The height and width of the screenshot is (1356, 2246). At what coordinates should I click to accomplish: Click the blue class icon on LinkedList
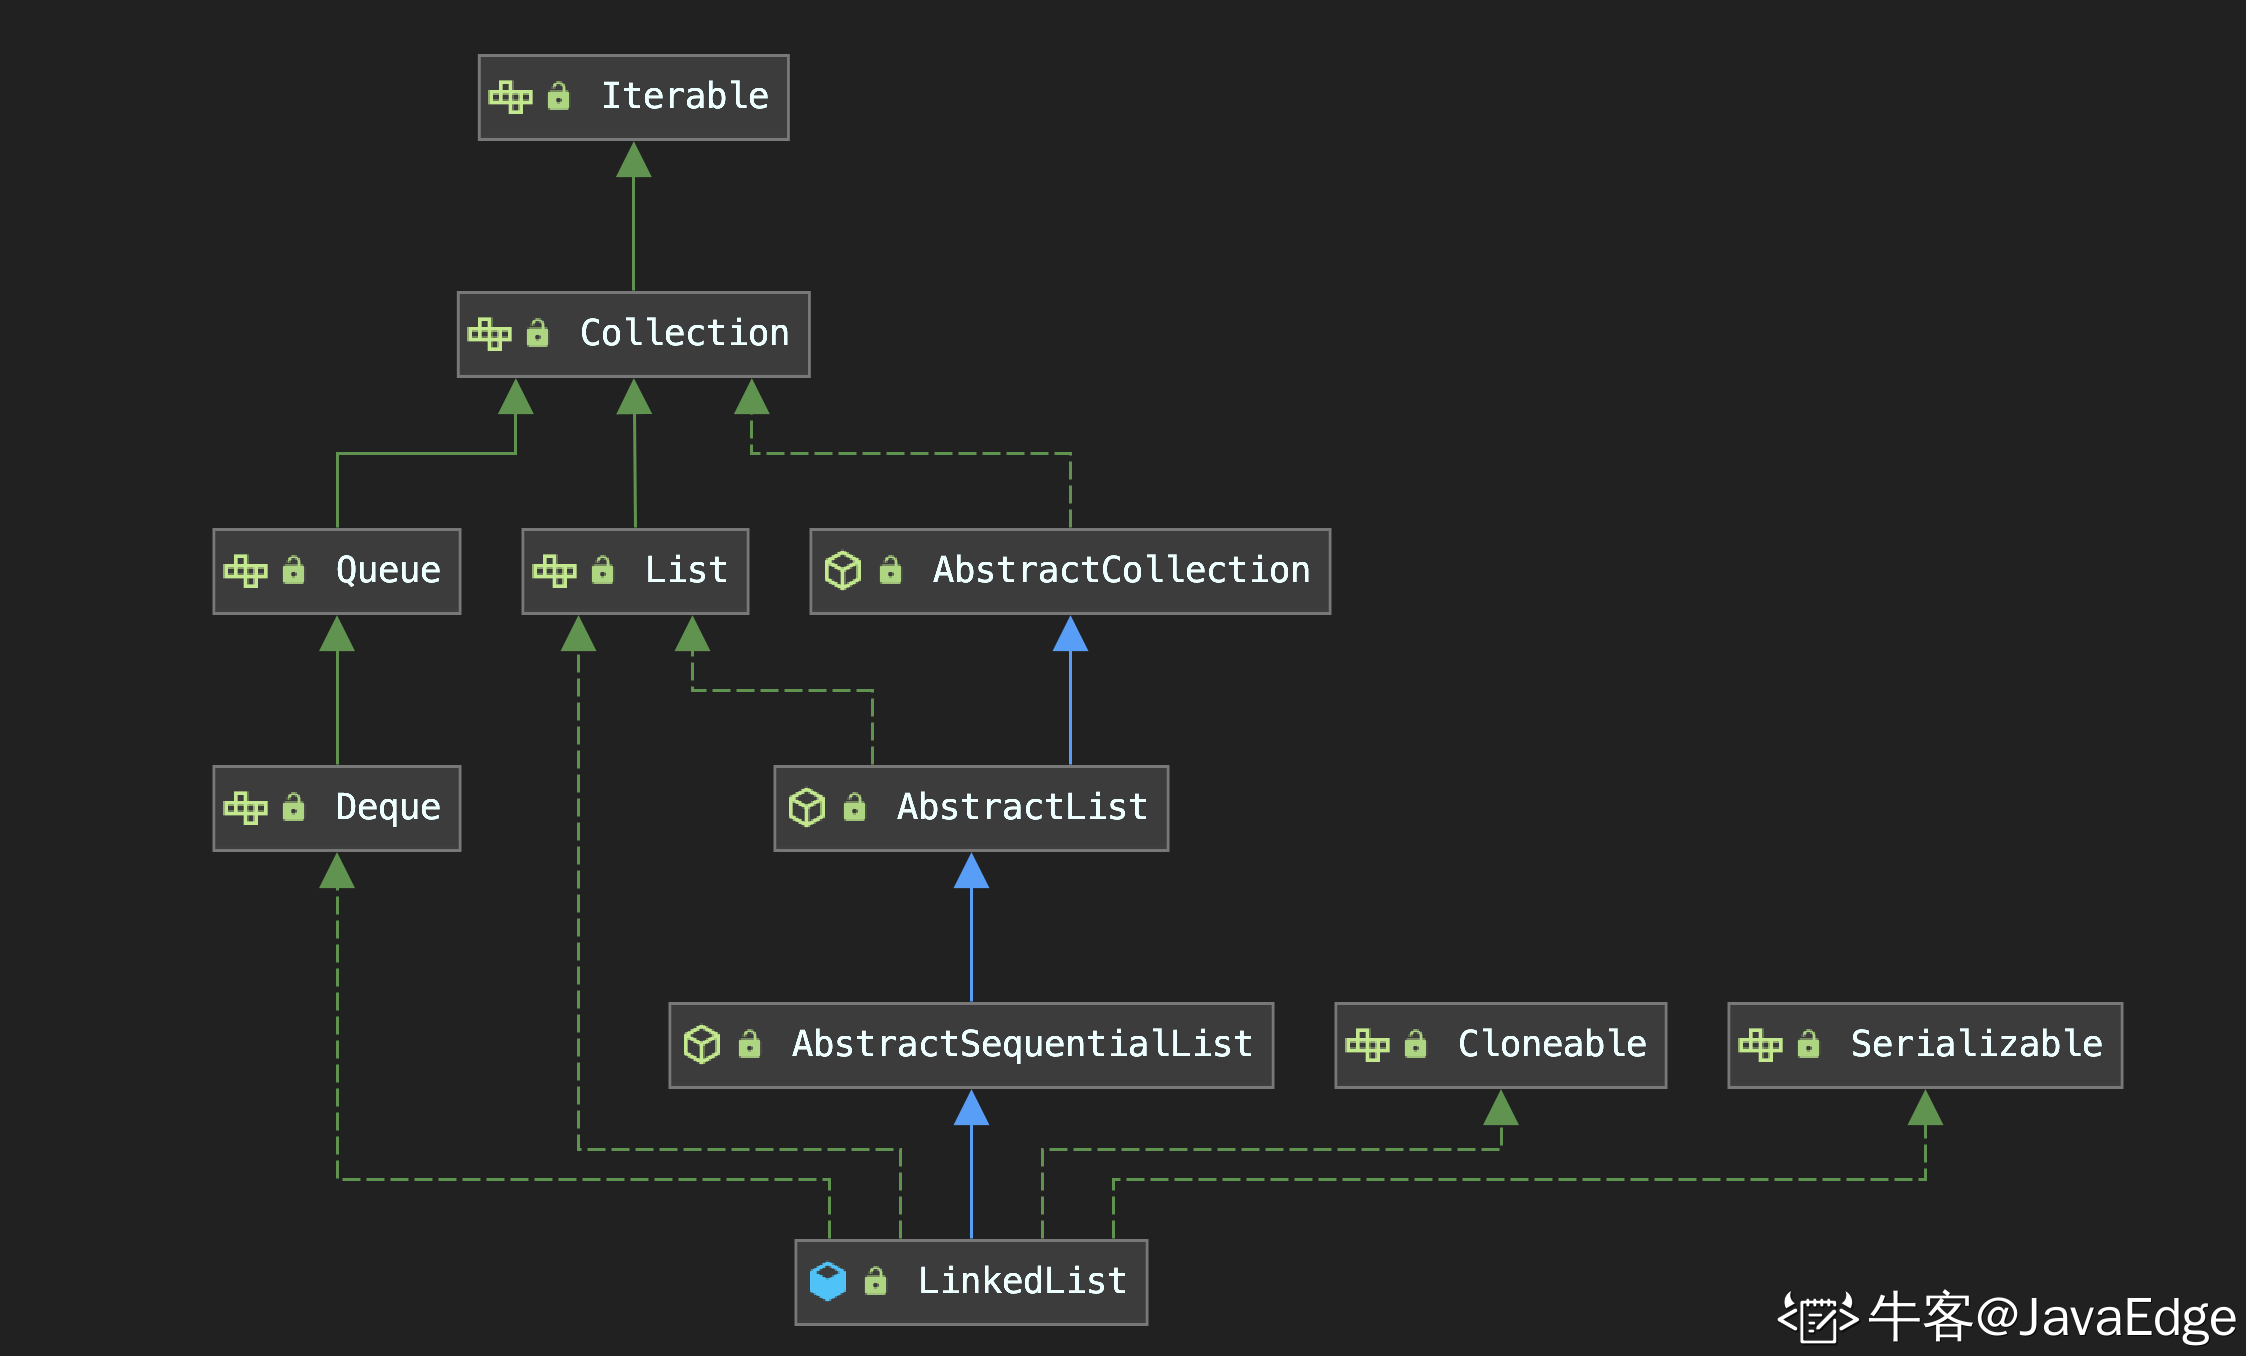[x=827, y=1281]
